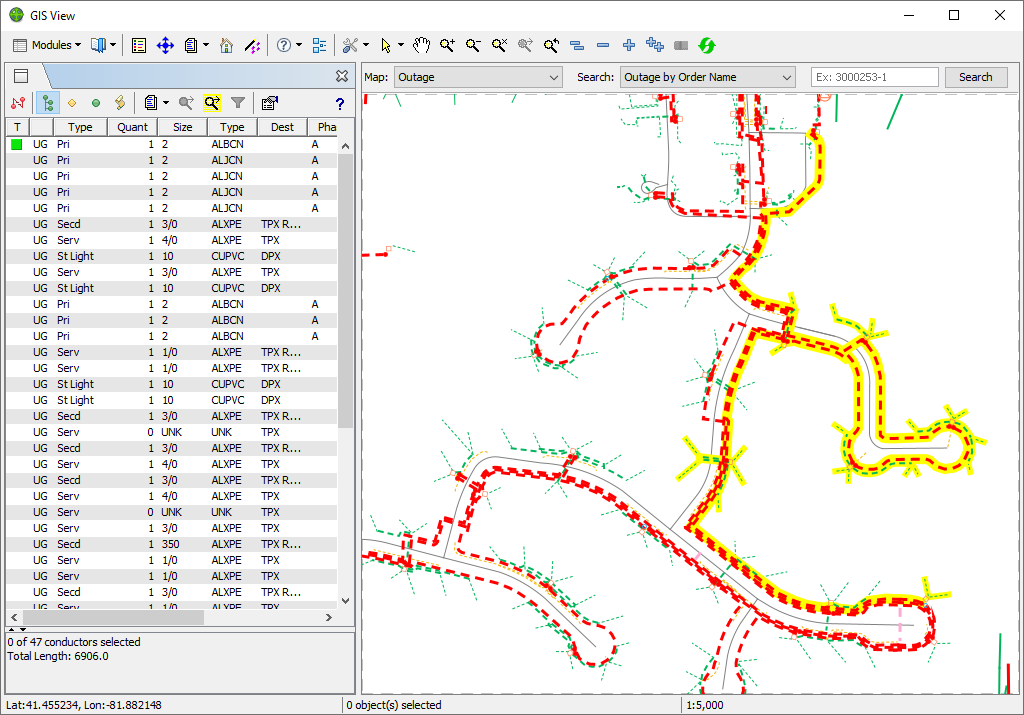The image size is (1024, 715).
Task: Toggle the yellow diamond button
Action: pos(72,103)
